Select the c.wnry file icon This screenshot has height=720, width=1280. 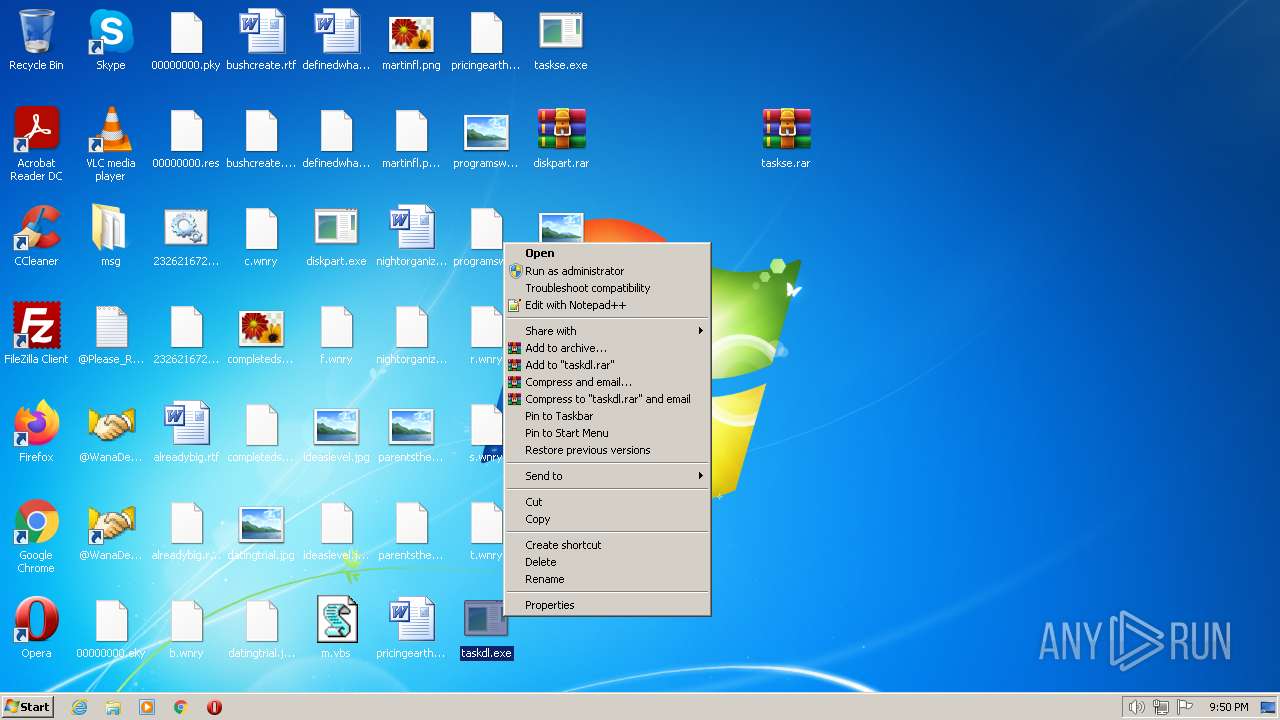pyautogui.click(x=261, y=236)
